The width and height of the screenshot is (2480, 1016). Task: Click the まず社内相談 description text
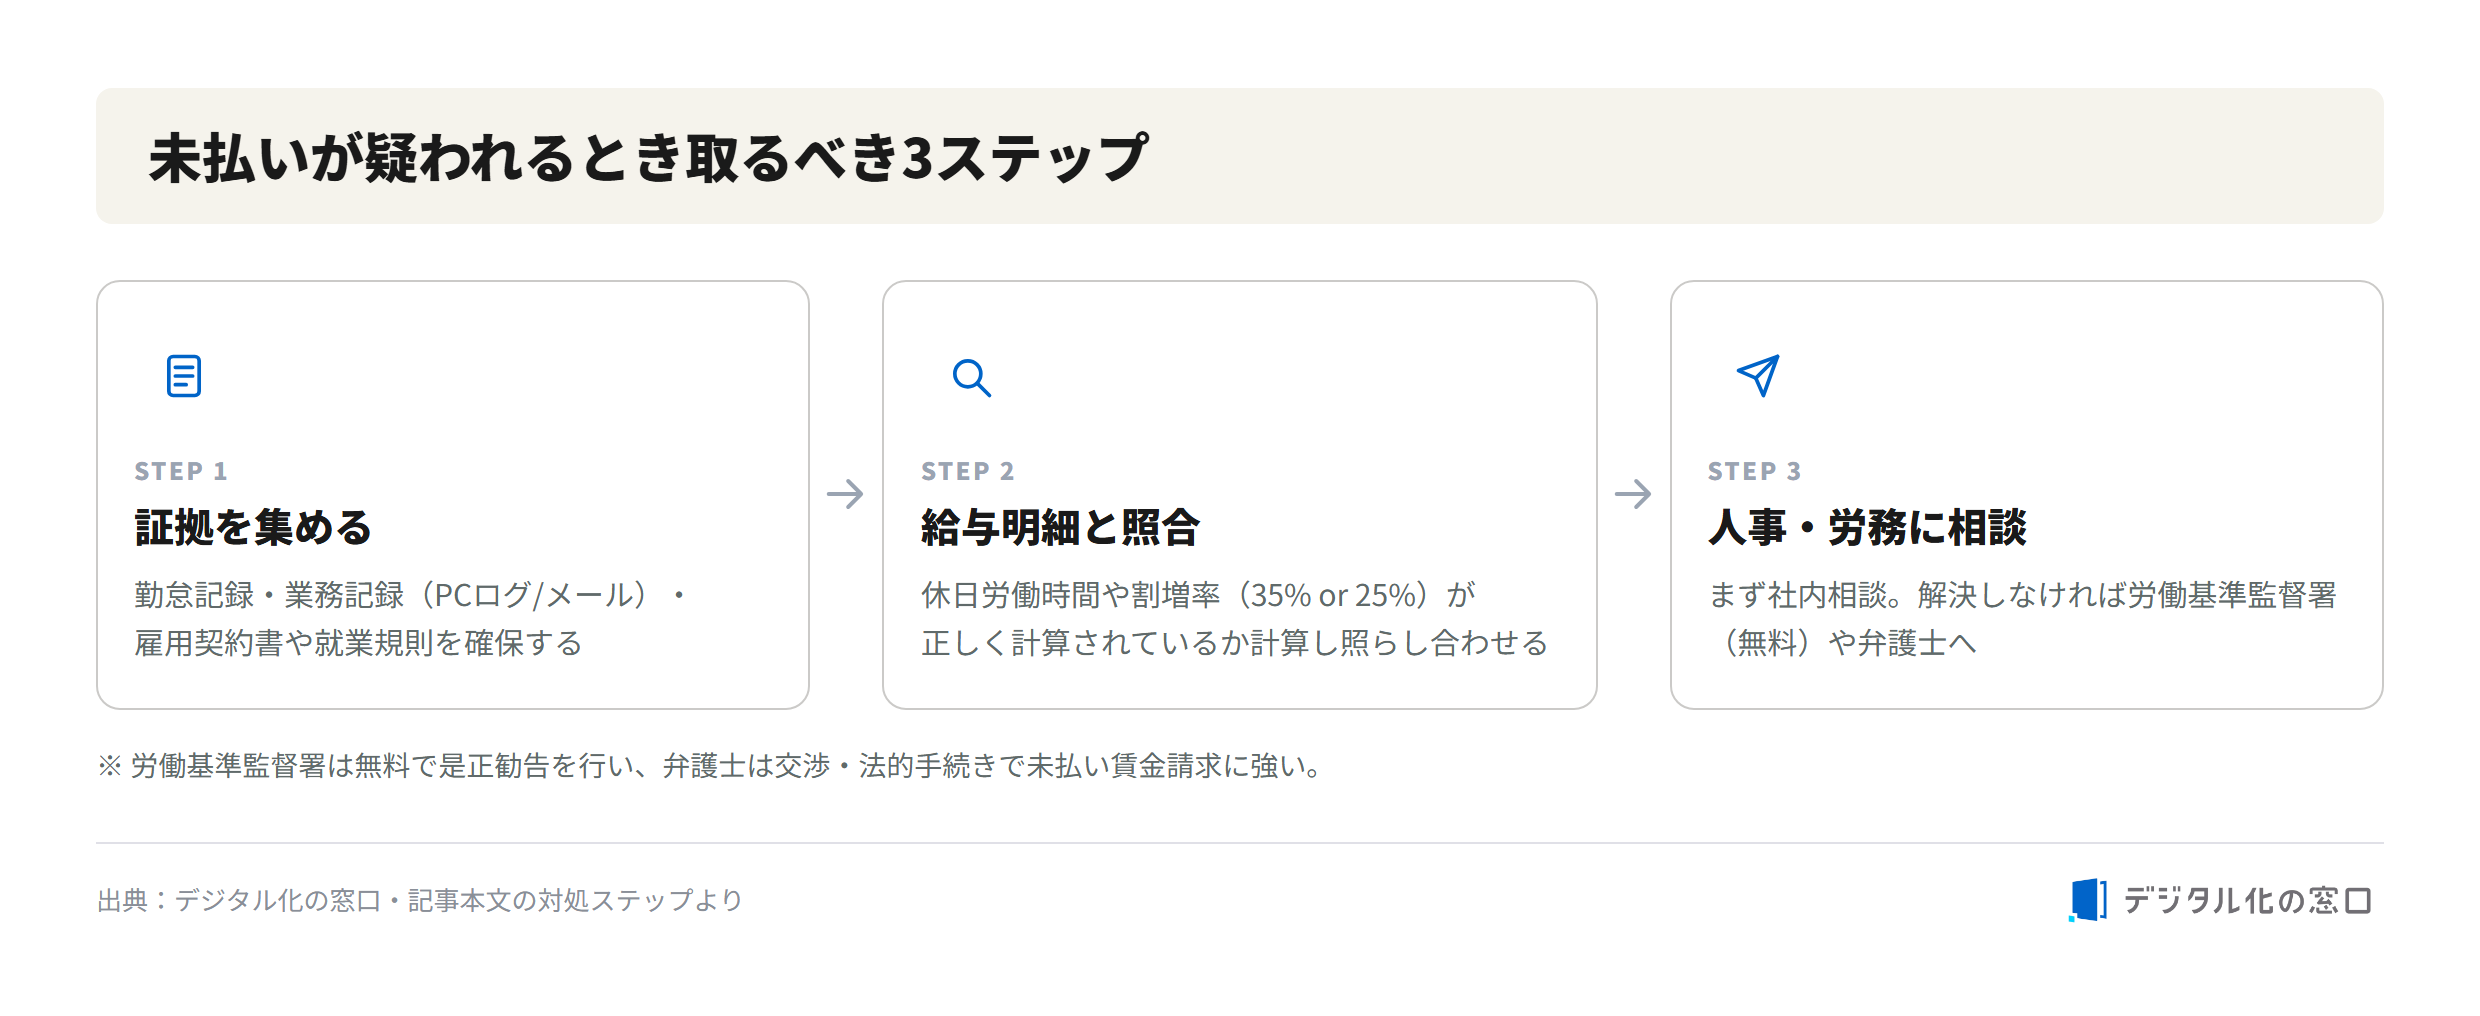[2022, 619]
